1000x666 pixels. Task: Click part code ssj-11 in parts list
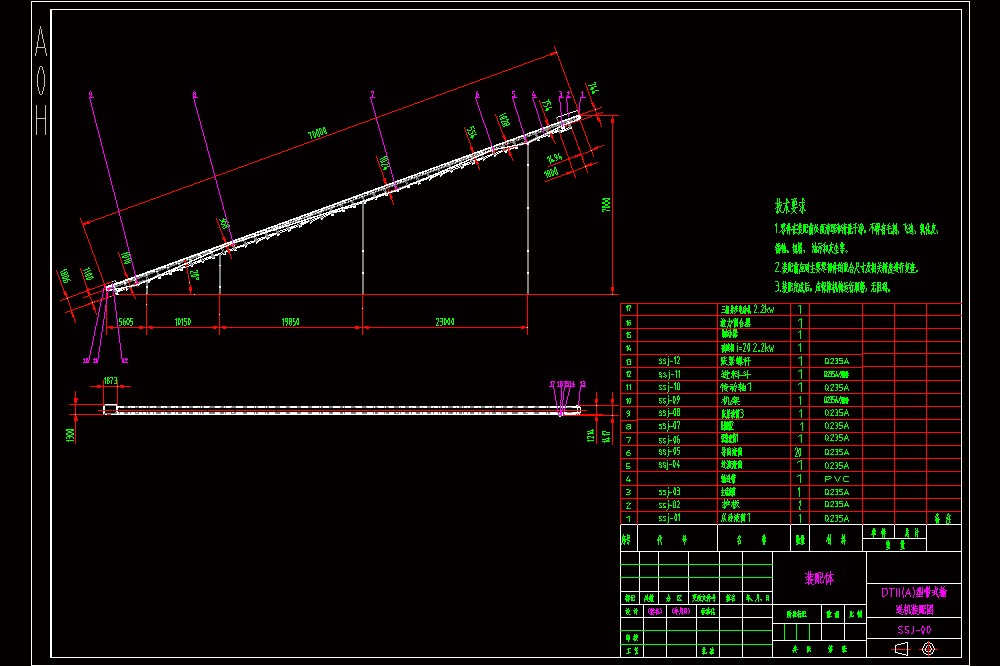pos(669,374)
